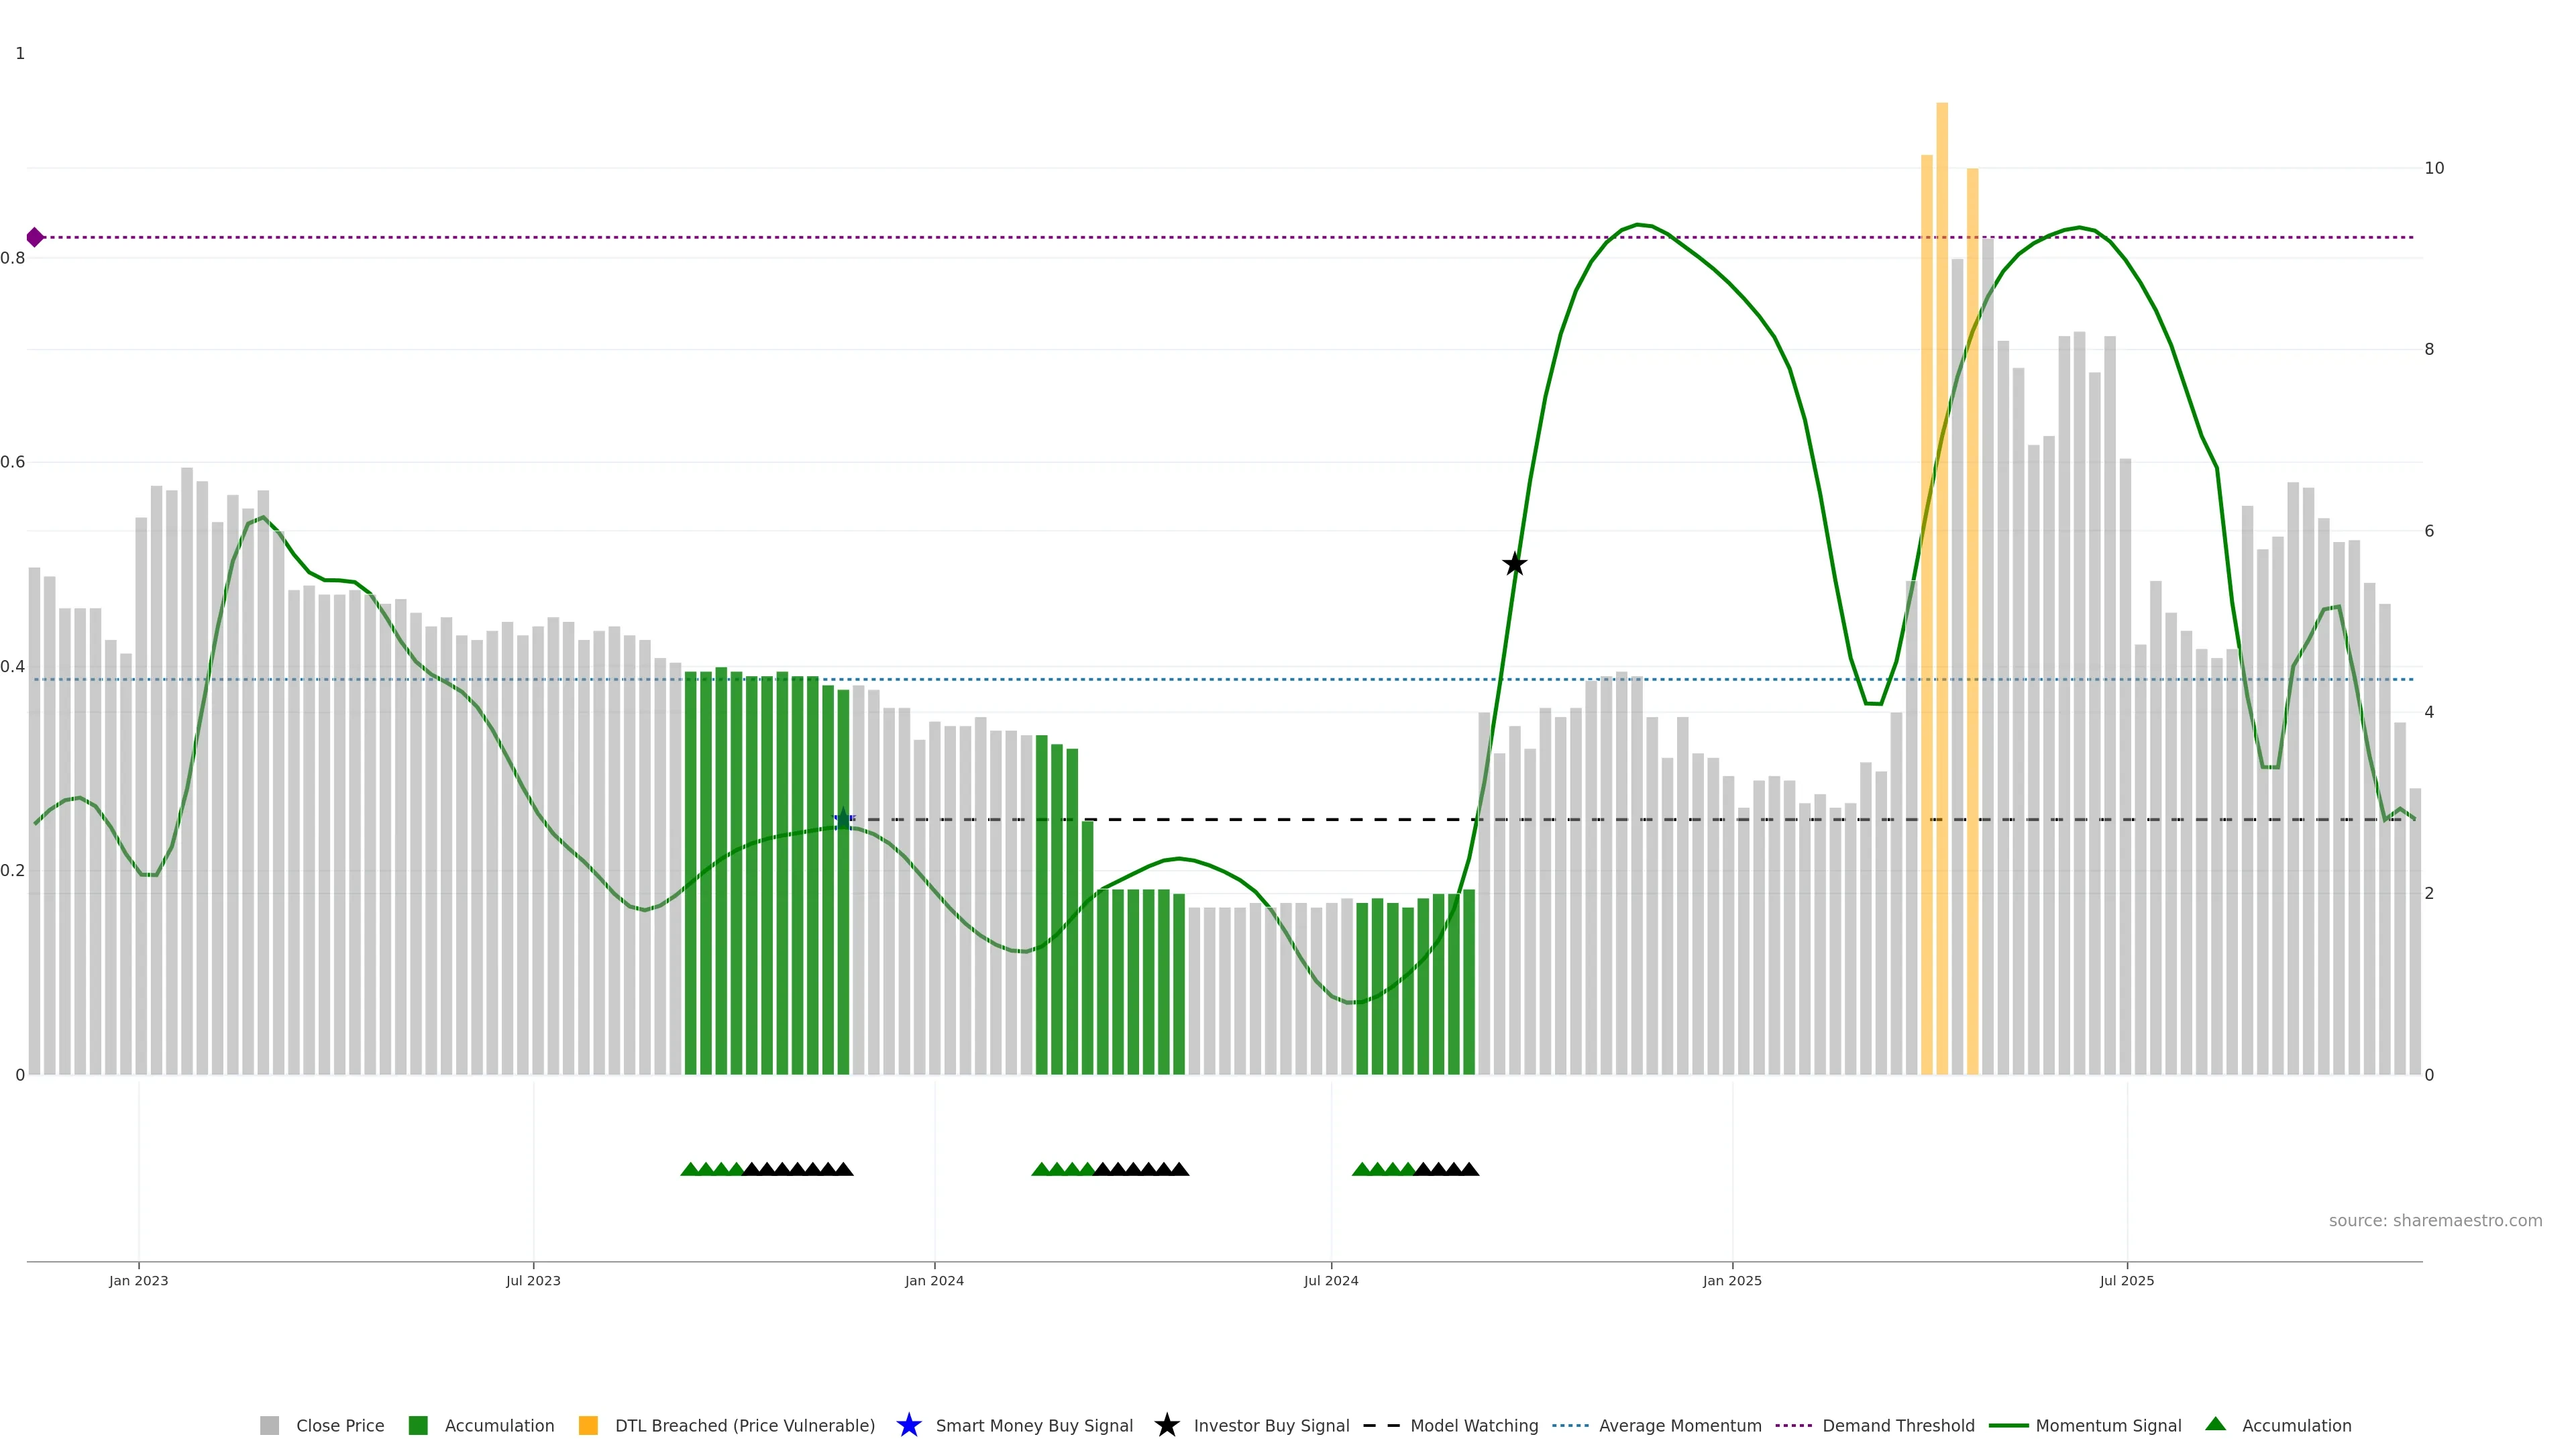The width and height of the screenshot is (2576, 1449).
Task: Click the black Investor Buy star on the momentum curve
Action: [1514, 564]
